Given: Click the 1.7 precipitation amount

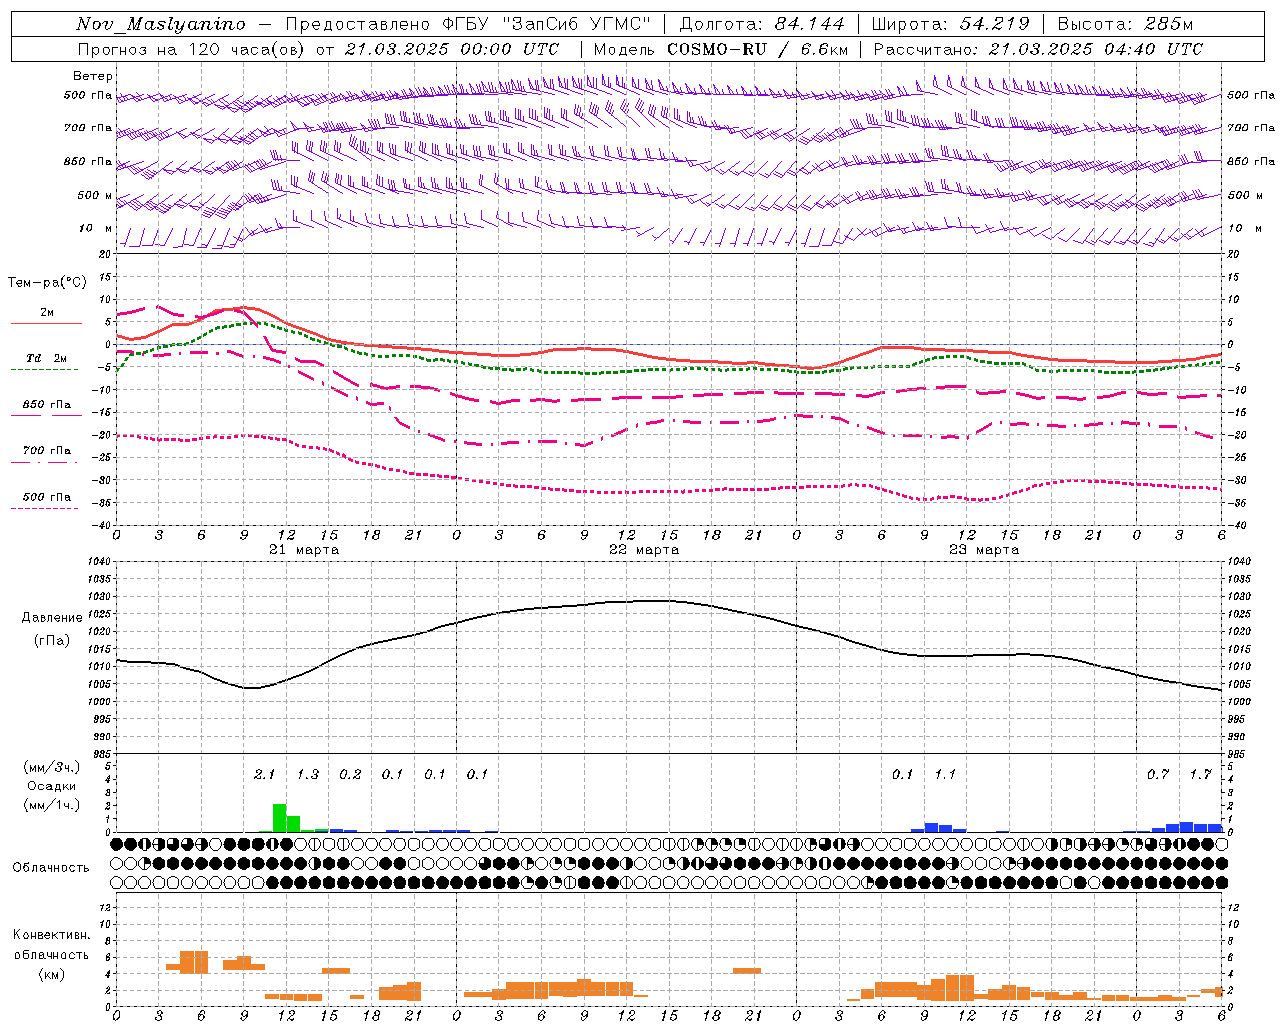Looking at the screenshot, I should (x=1200, y=774).
